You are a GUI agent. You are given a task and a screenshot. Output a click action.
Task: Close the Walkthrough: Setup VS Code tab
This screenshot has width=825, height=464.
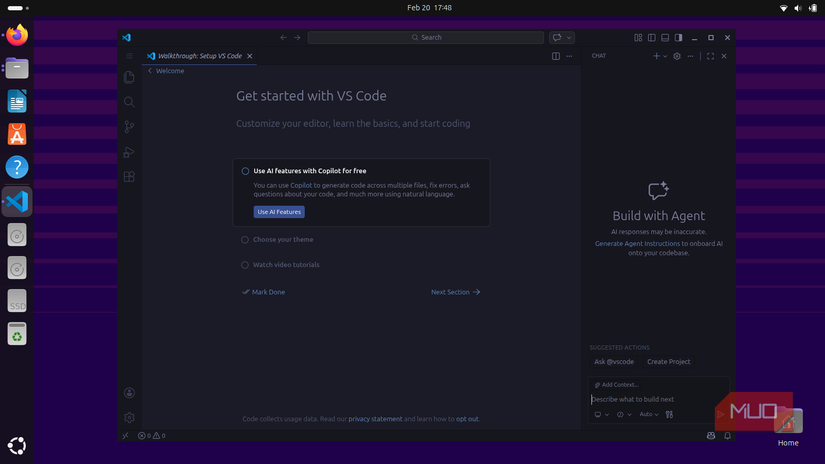[250, 56]
